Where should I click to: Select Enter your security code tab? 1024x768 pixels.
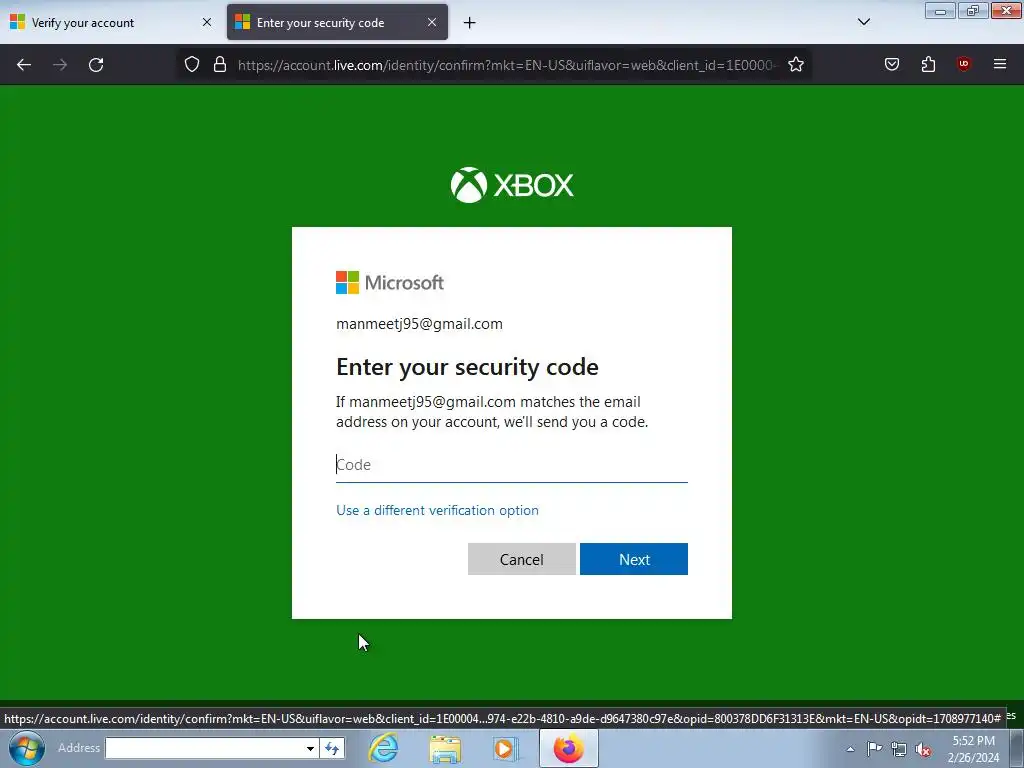[x=337, y=22]
